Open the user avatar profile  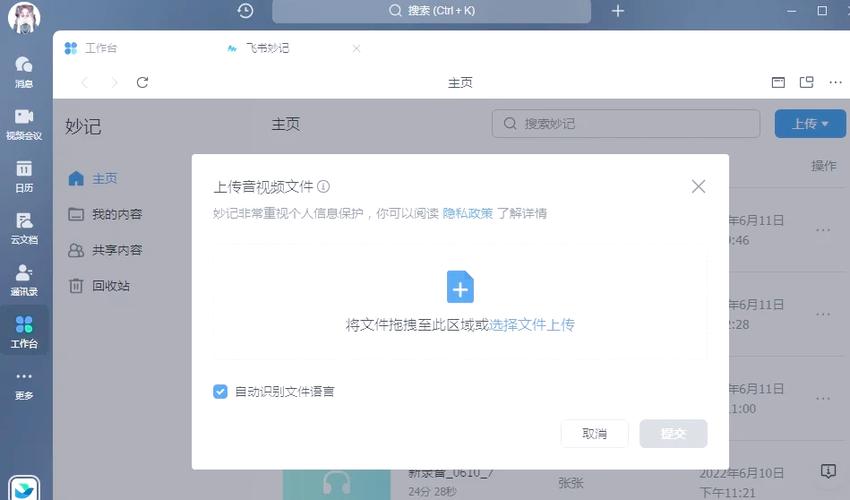24,17
